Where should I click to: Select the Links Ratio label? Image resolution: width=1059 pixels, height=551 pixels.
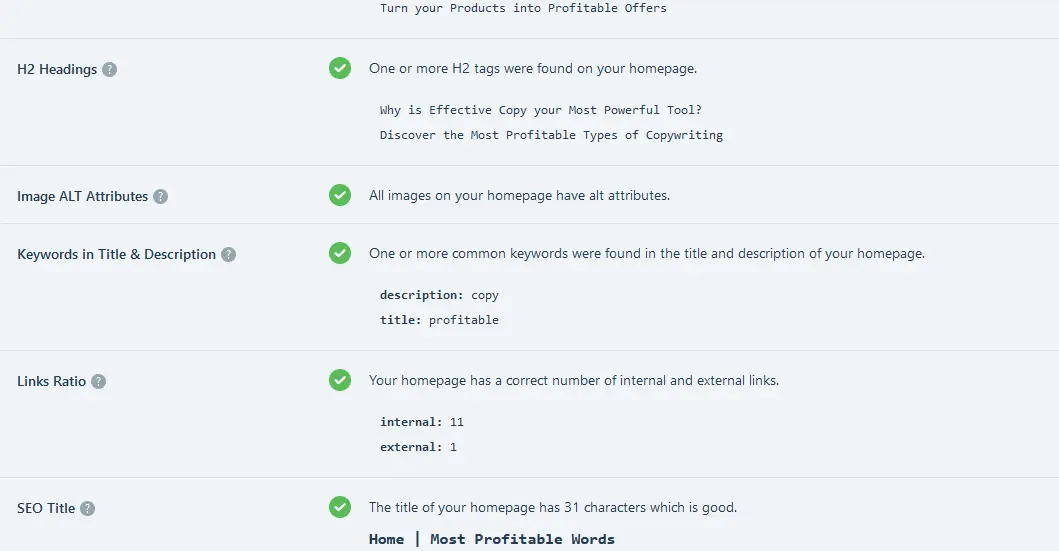click(51, 382)
